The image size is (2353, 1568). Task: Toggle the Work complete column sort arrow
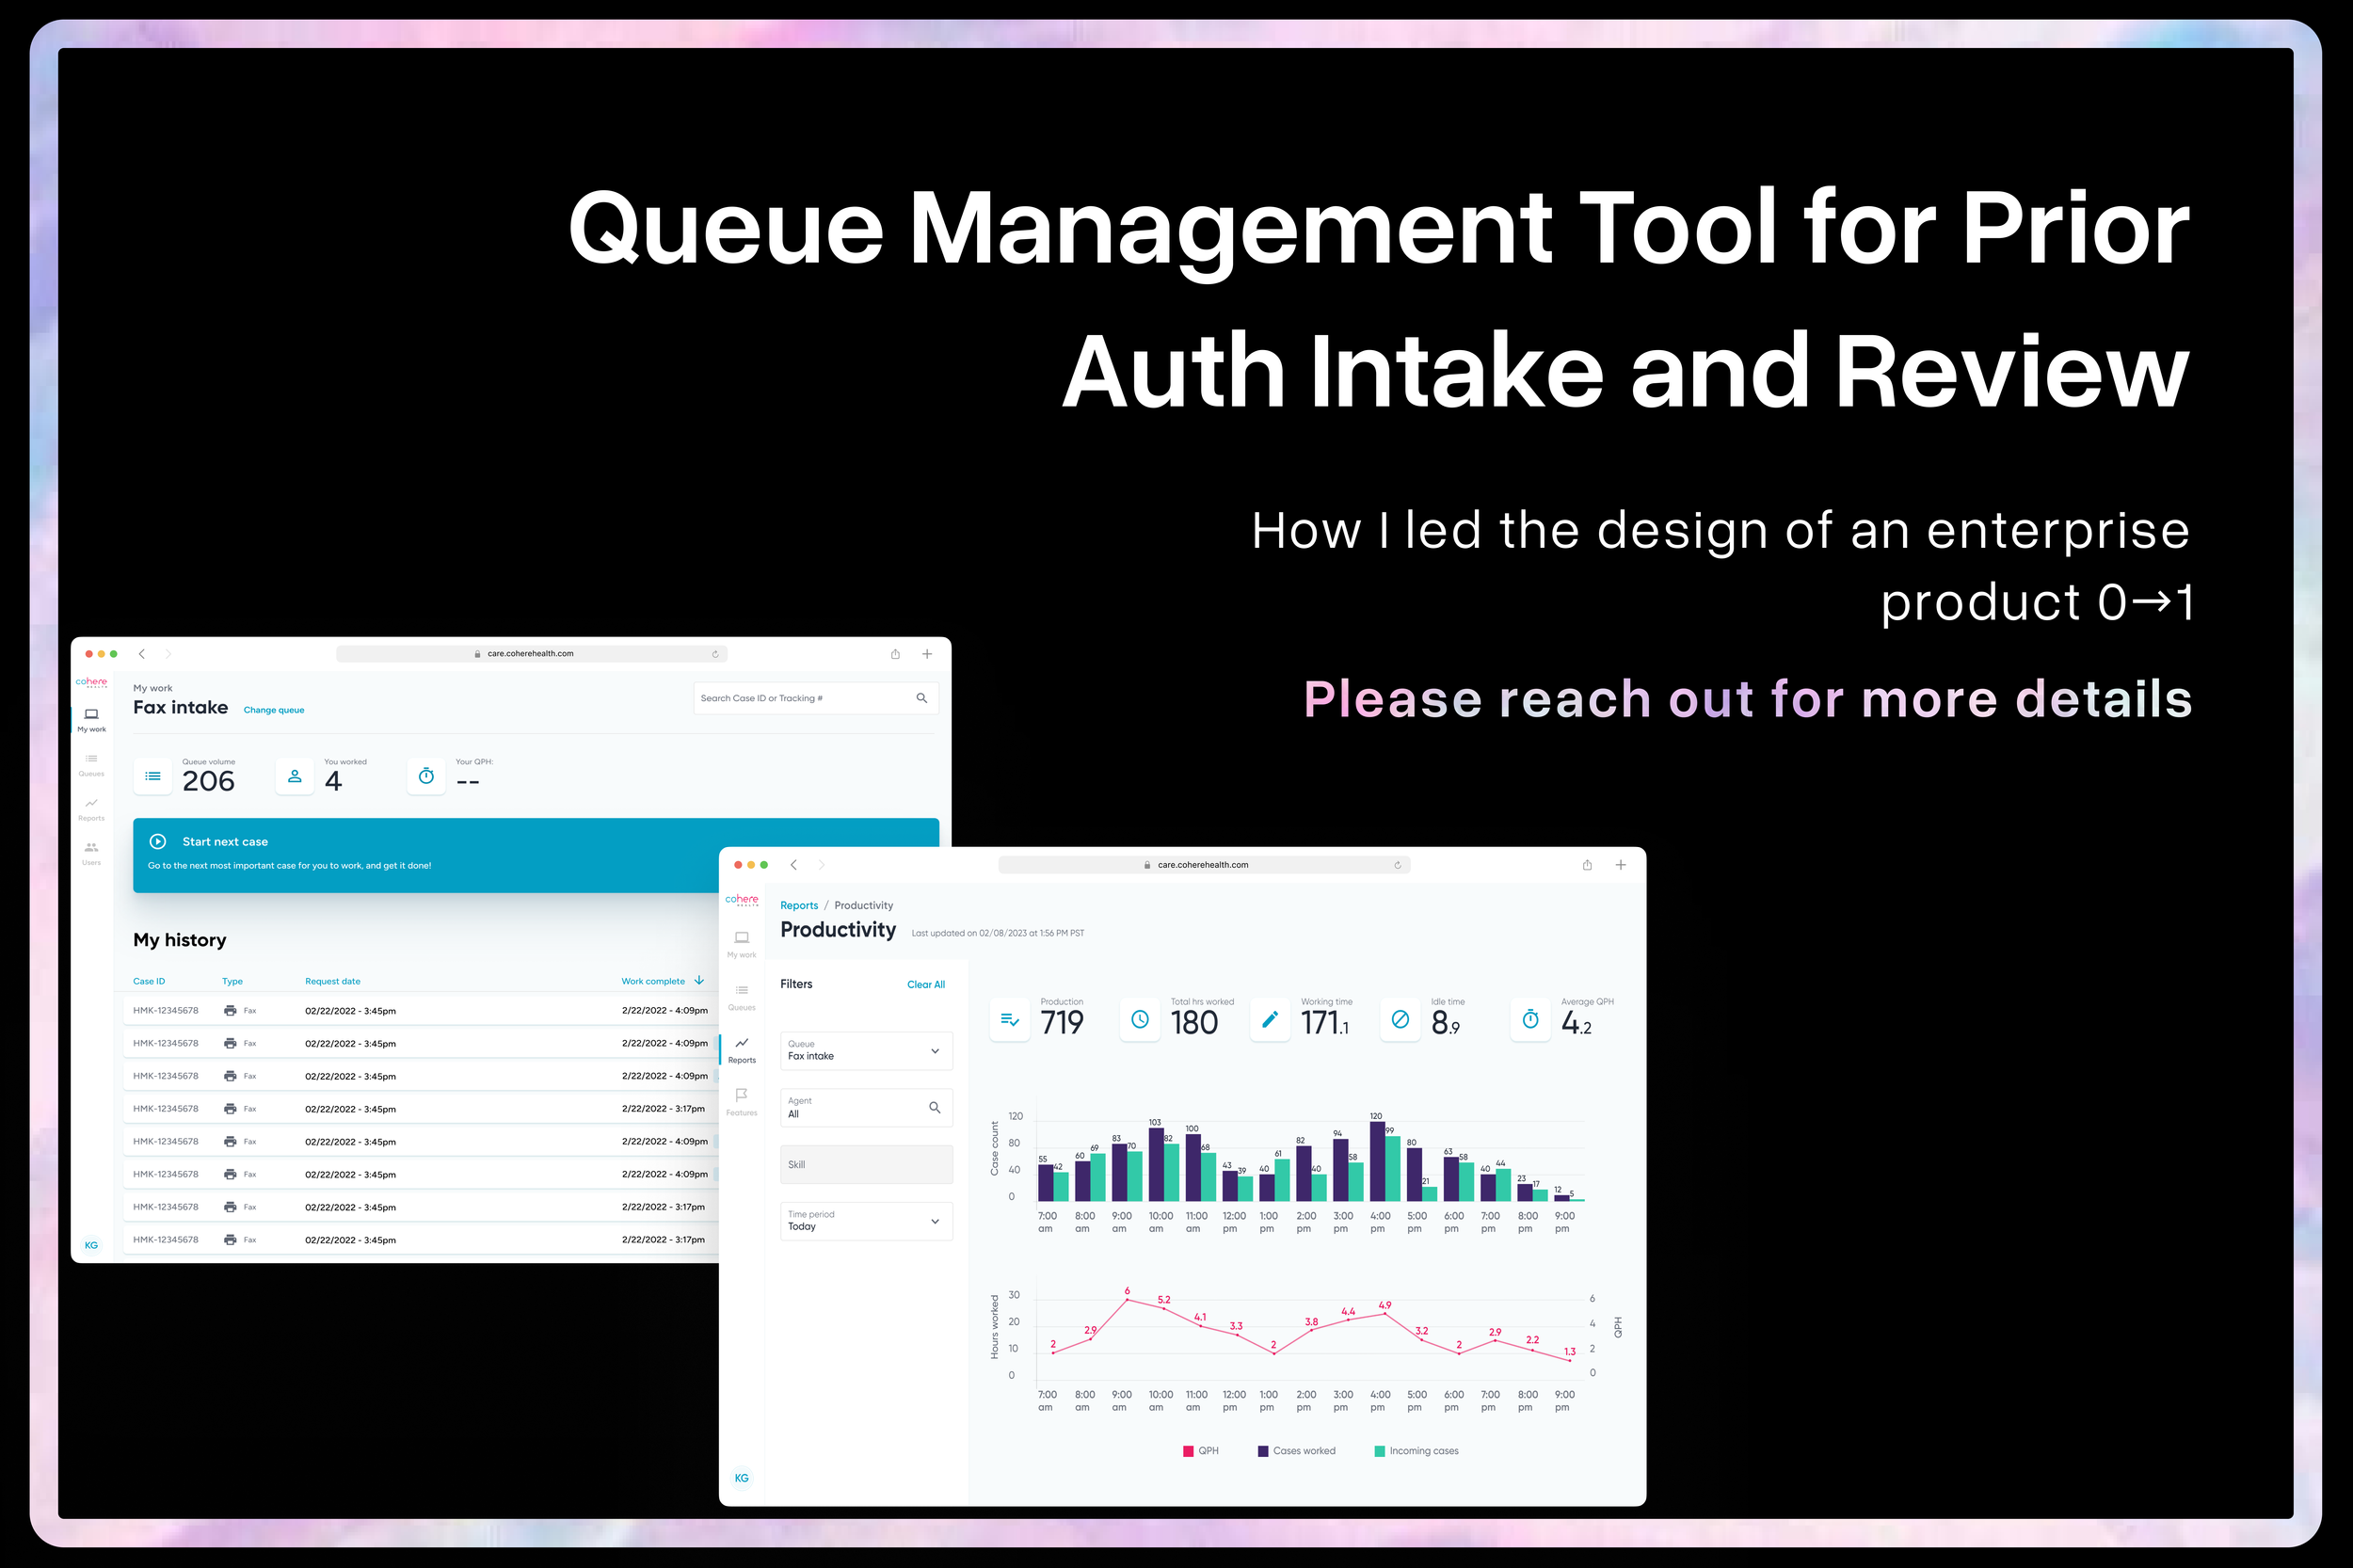point(699,980)
